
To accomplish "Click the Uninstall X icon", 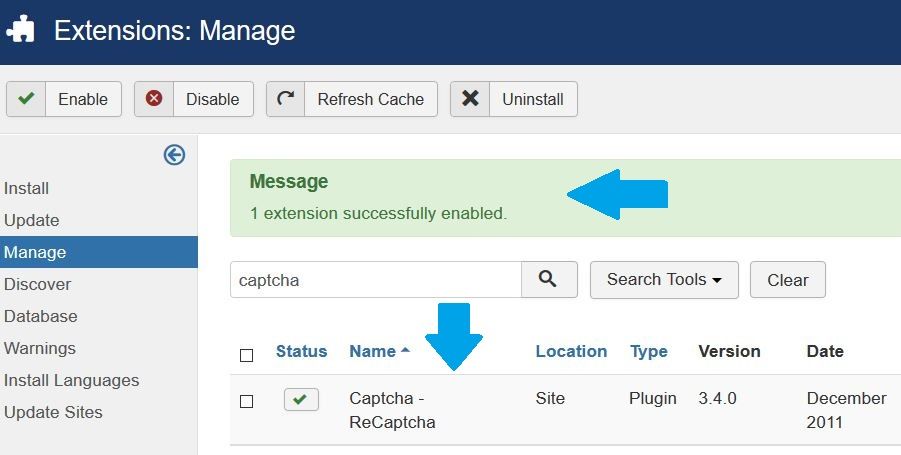I will pos(470,99).
